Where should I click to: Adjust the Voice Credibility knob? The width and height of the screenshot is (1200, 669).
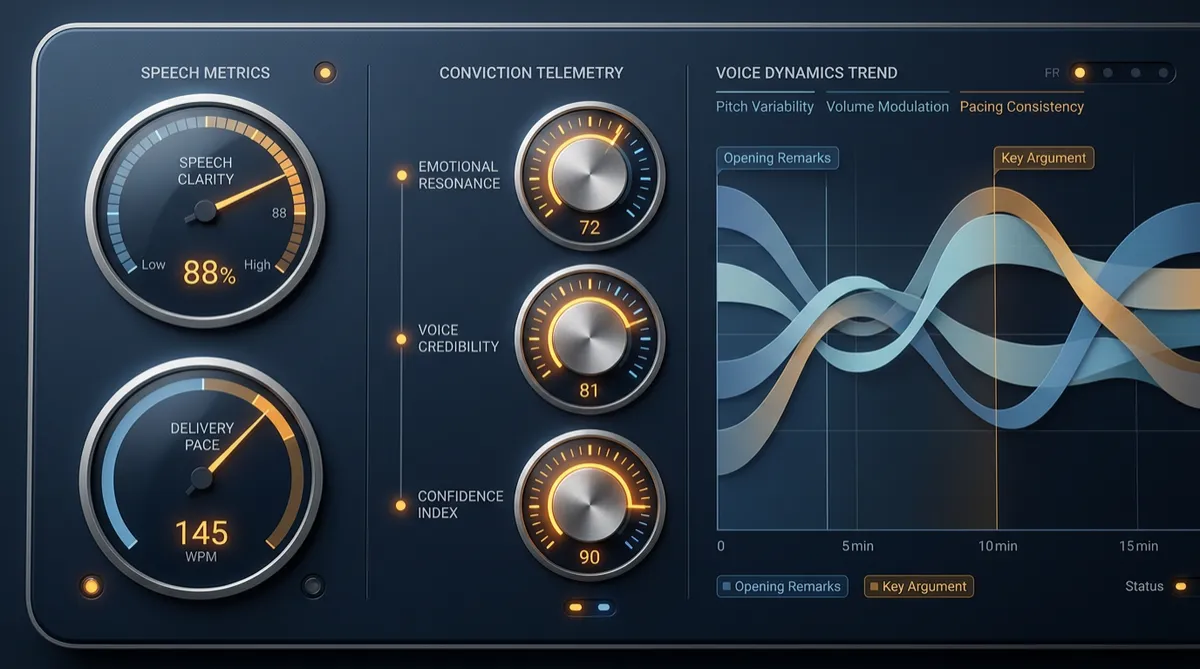tap(589, 339)
